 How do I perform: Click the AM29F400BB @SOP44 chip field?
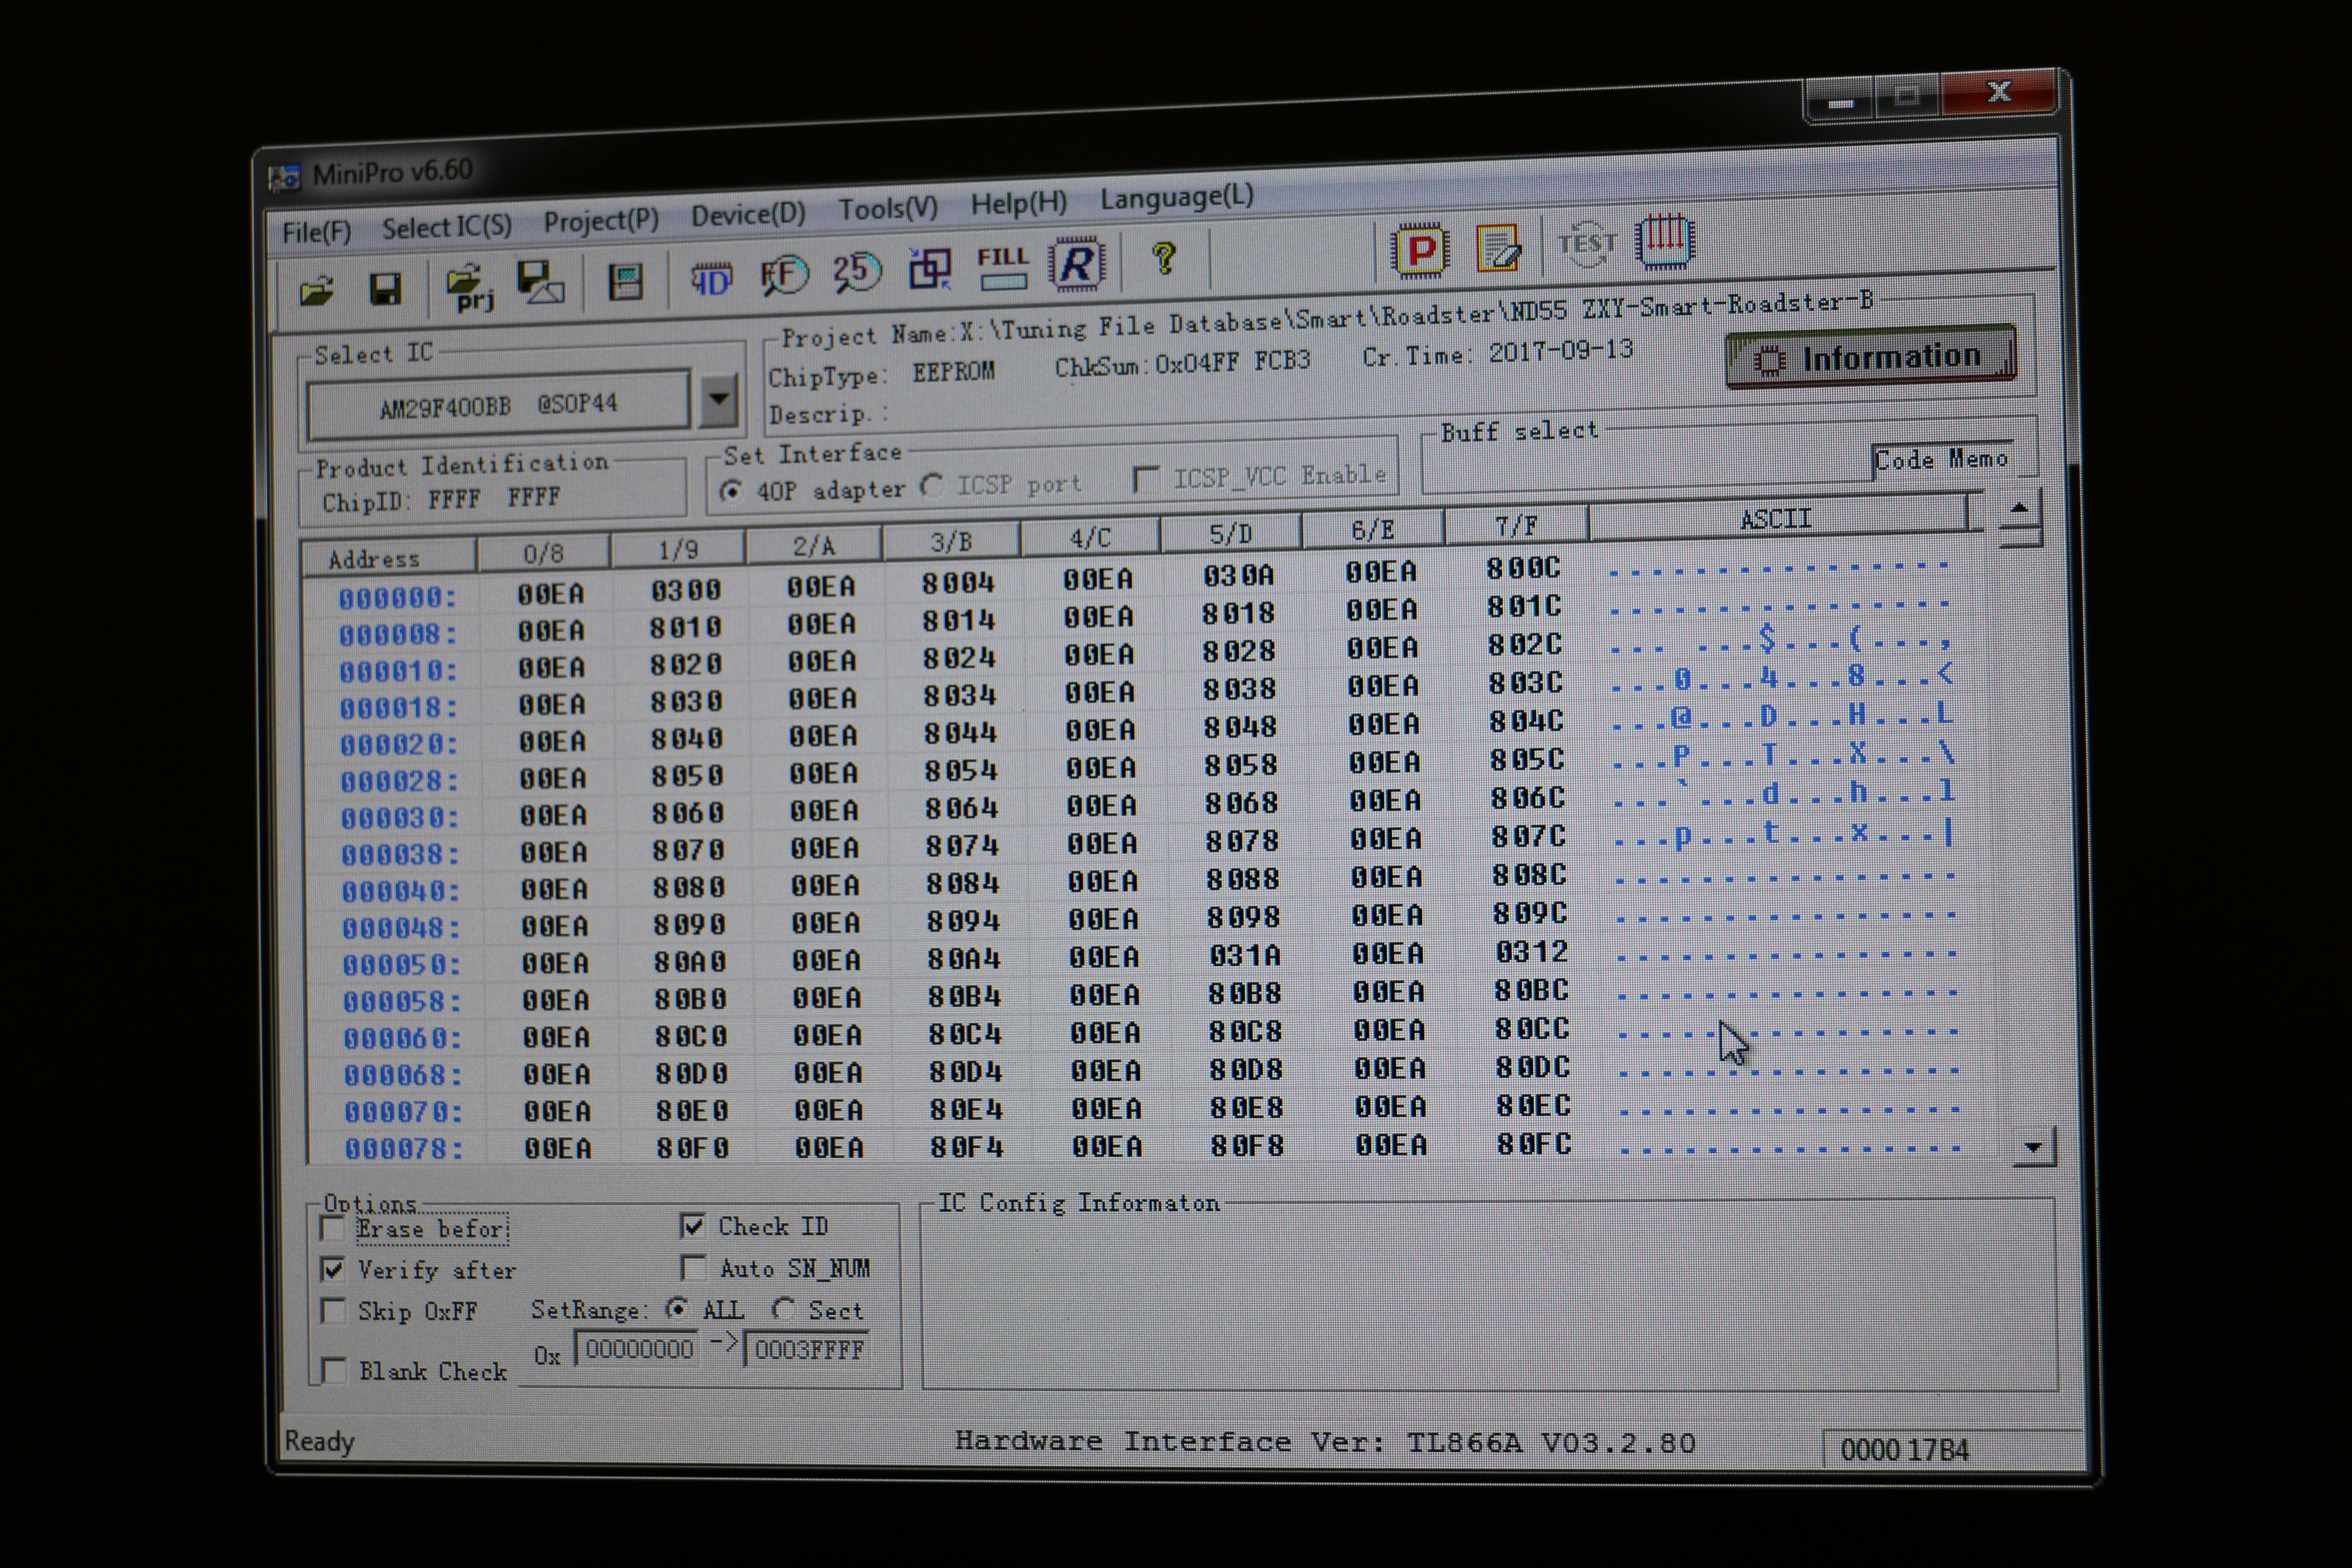[498, 405]
